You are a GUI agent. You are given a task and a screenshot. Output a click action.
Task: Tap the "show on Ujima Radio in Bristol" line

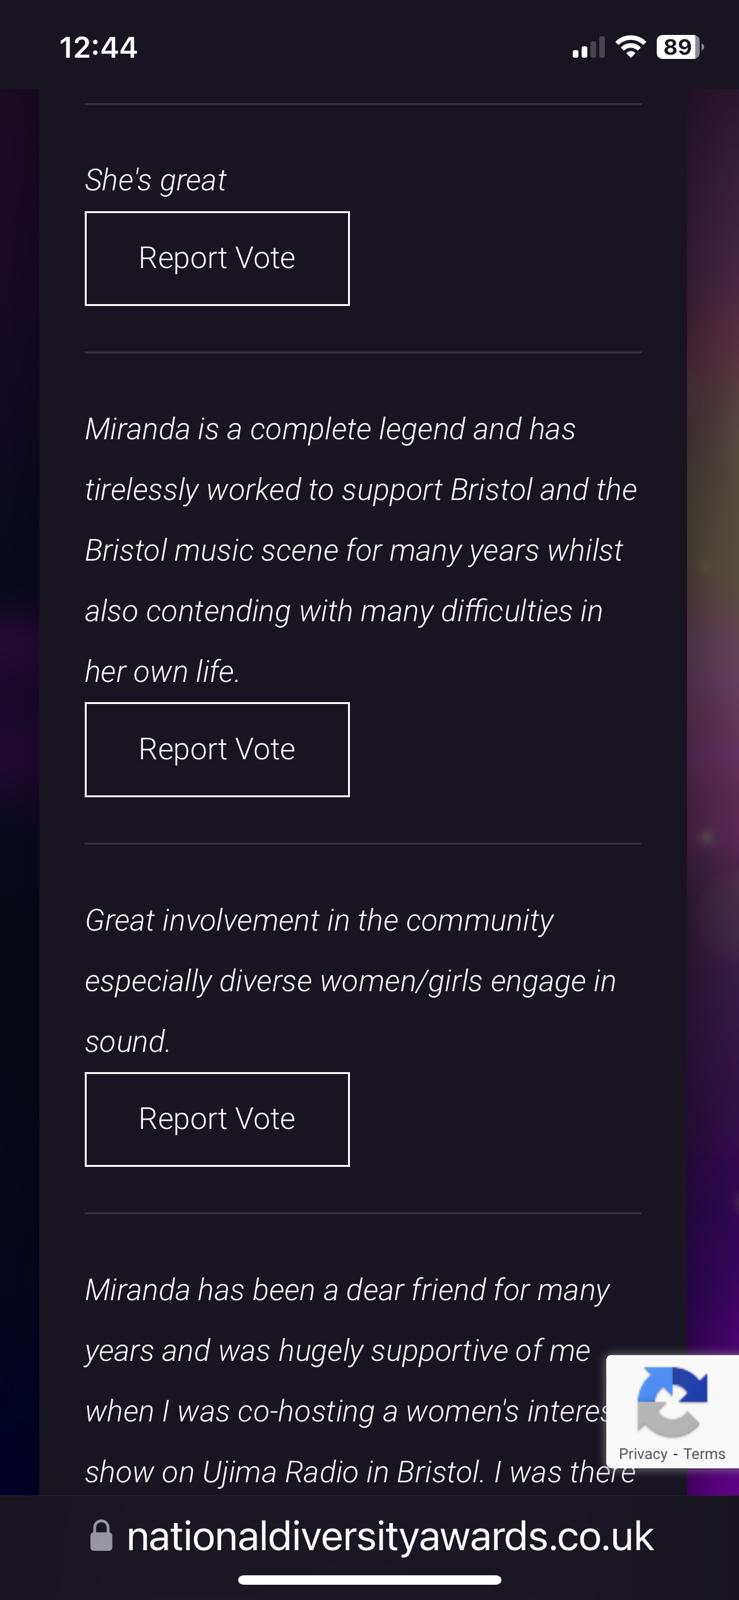(360, 1472)
